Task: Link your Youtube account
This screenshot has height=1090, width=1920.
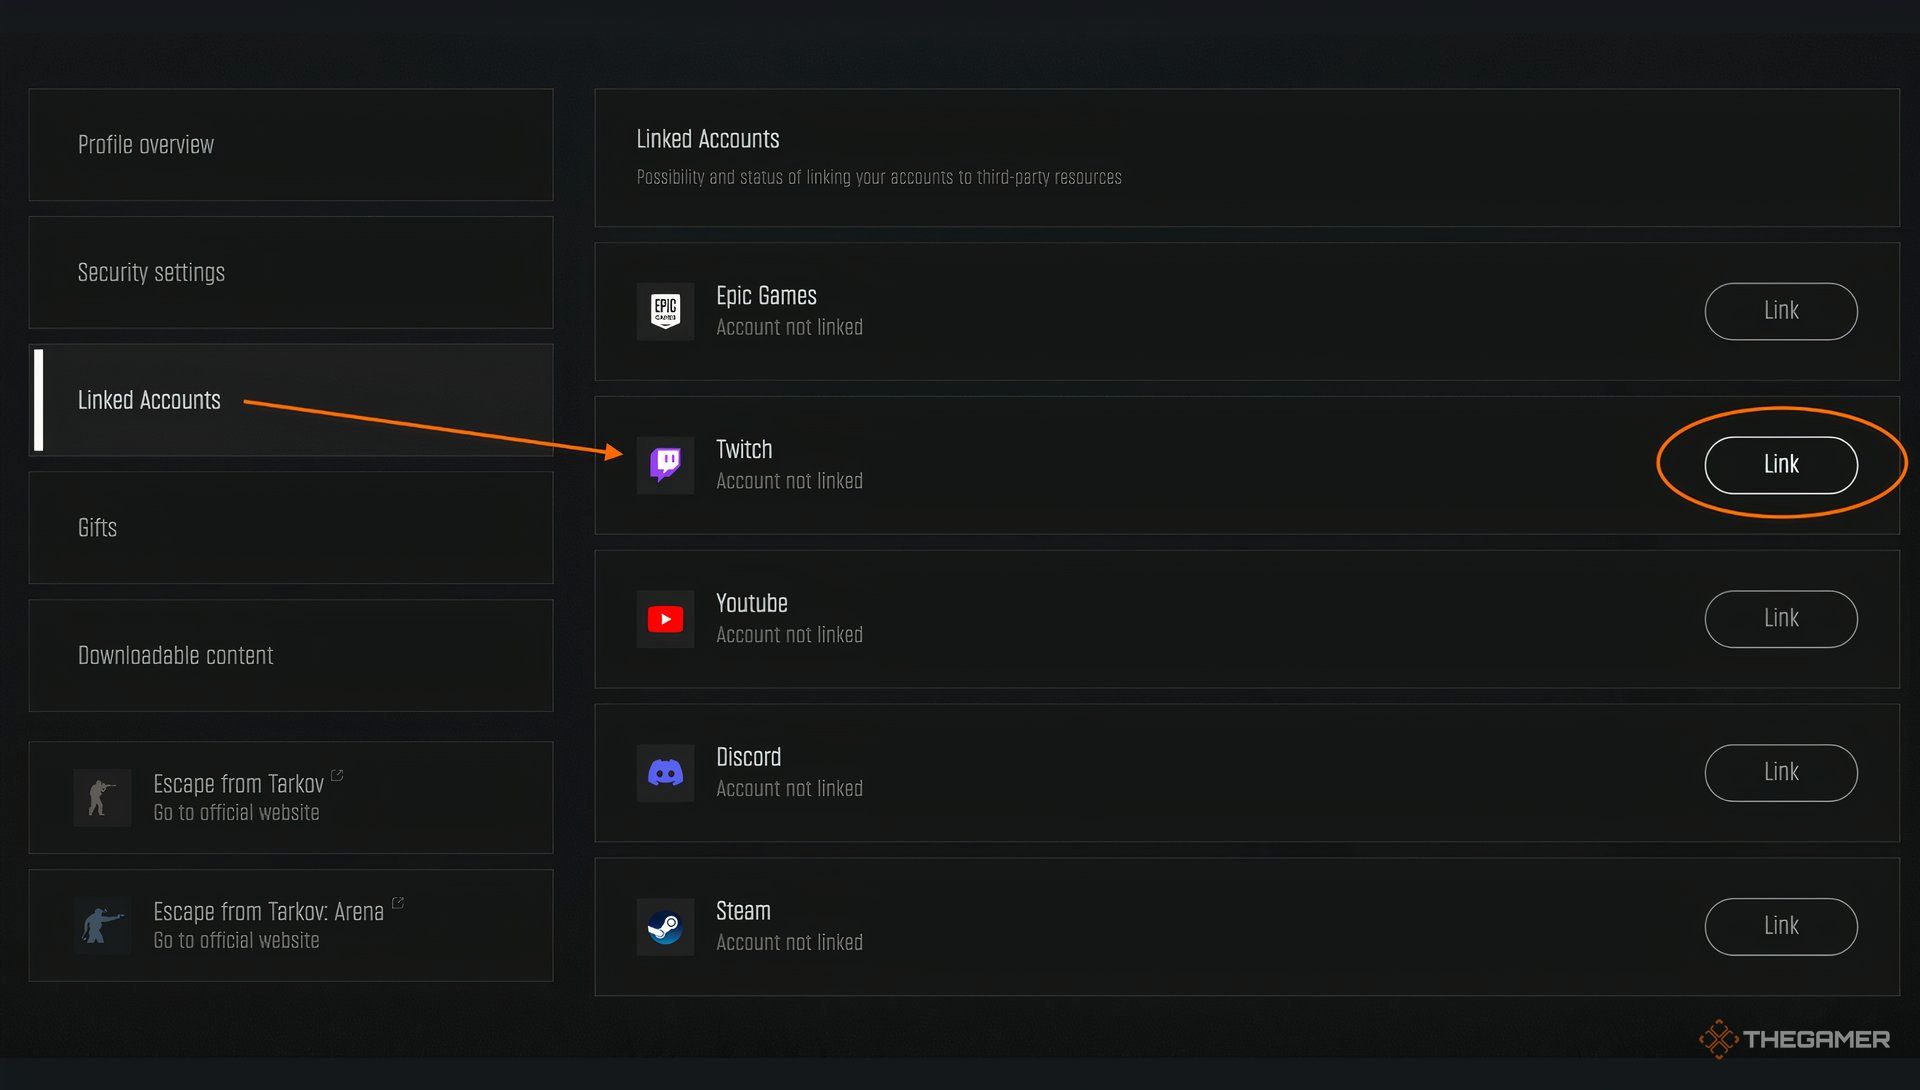Action: click(1780, 619)
